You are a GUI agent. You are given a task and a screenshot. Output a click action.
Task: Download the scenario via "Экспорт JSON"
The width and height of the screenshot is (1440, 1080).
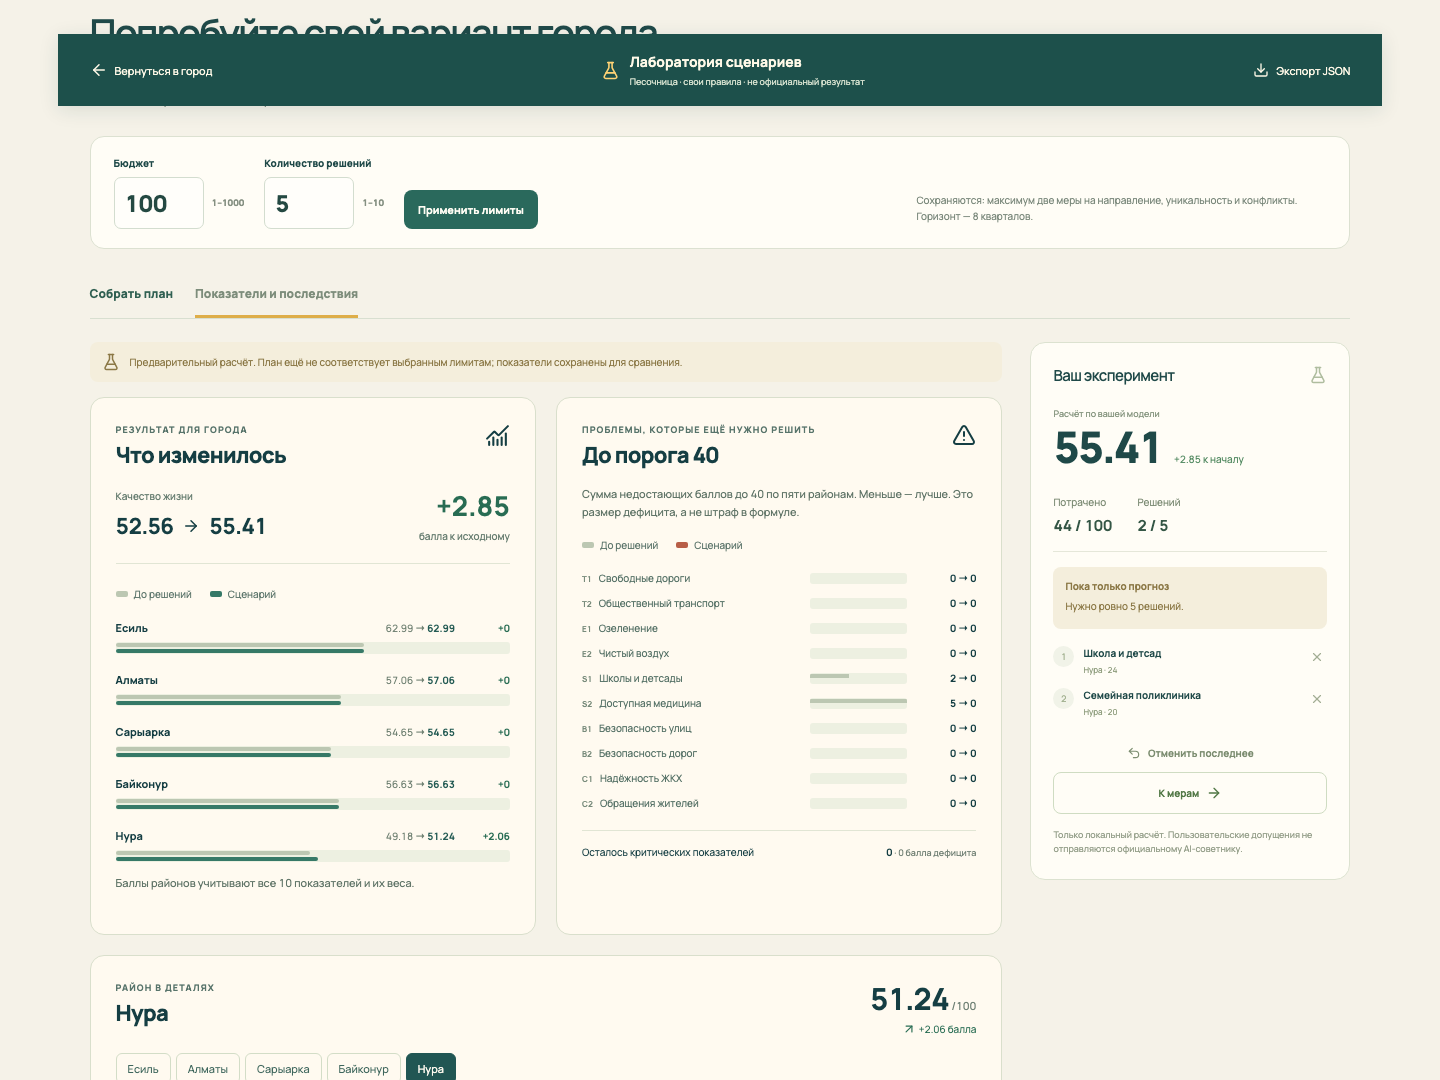1302,71
